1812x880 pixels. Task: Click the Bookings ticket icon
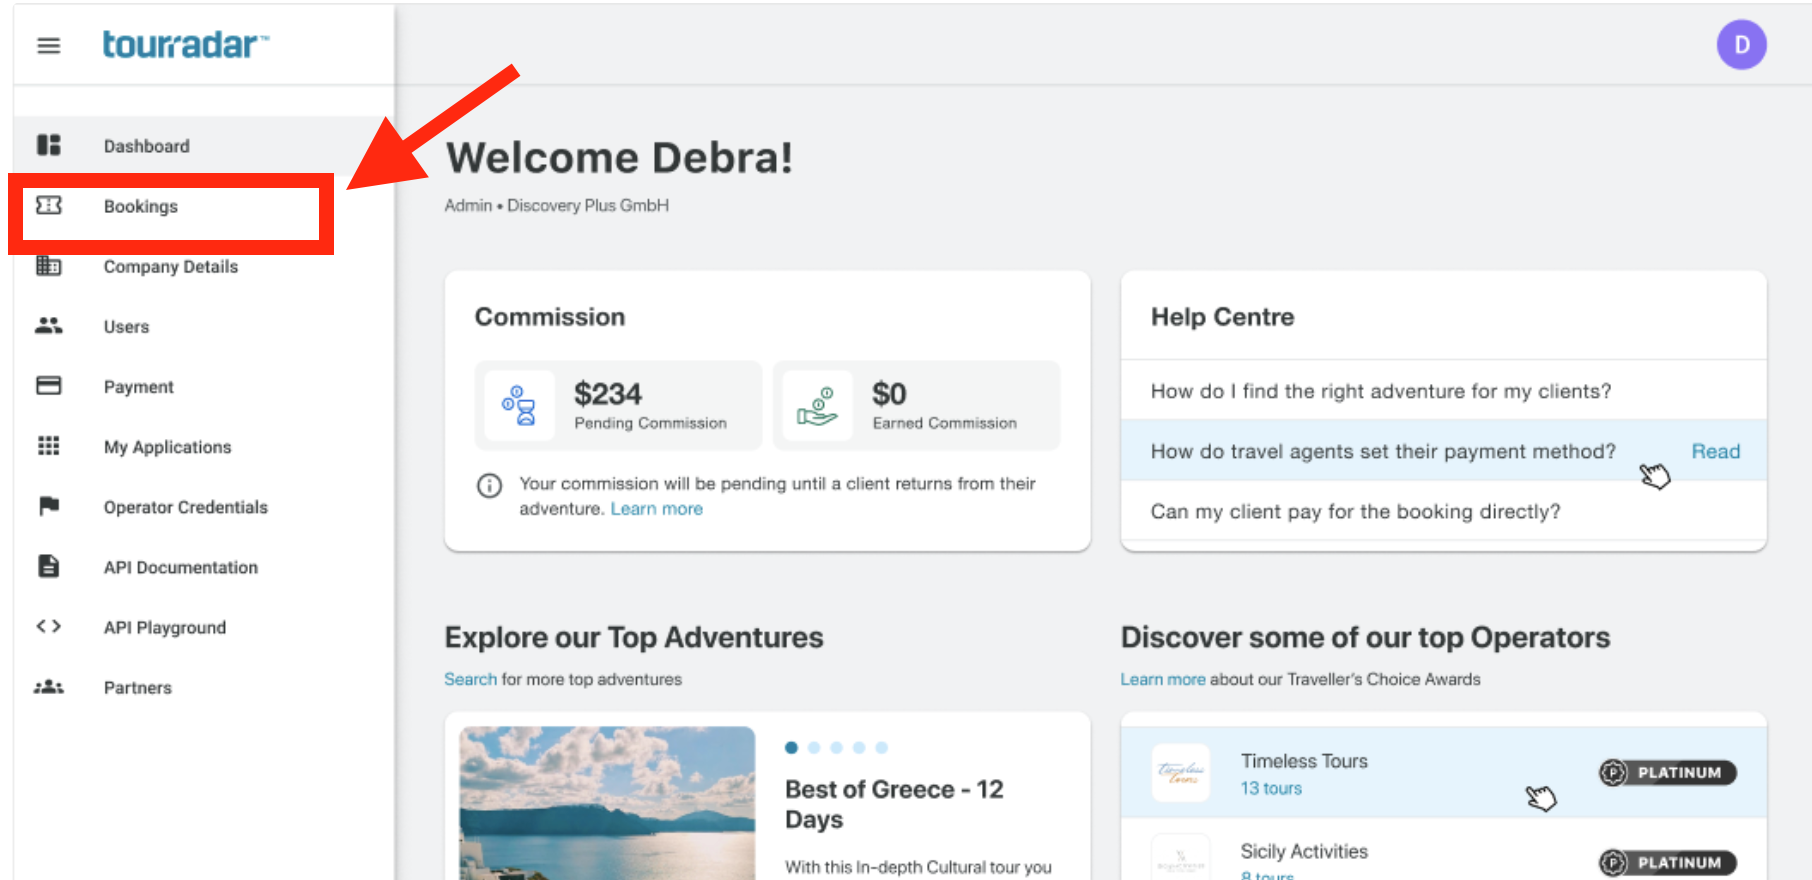(x=48, y=205)
